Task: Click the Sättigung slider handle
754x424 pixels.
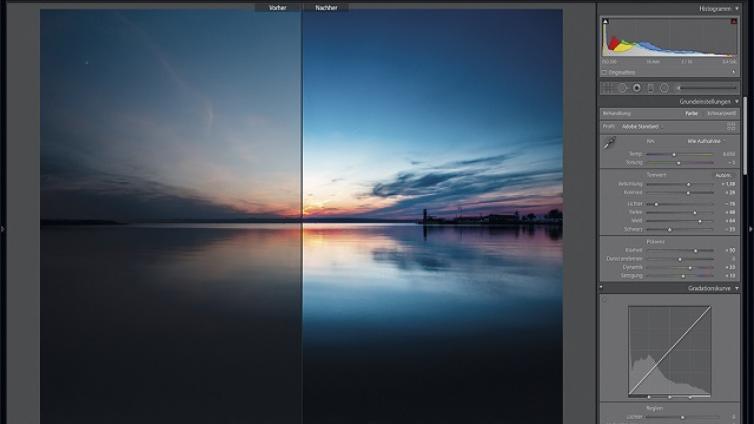Action: 683,276
